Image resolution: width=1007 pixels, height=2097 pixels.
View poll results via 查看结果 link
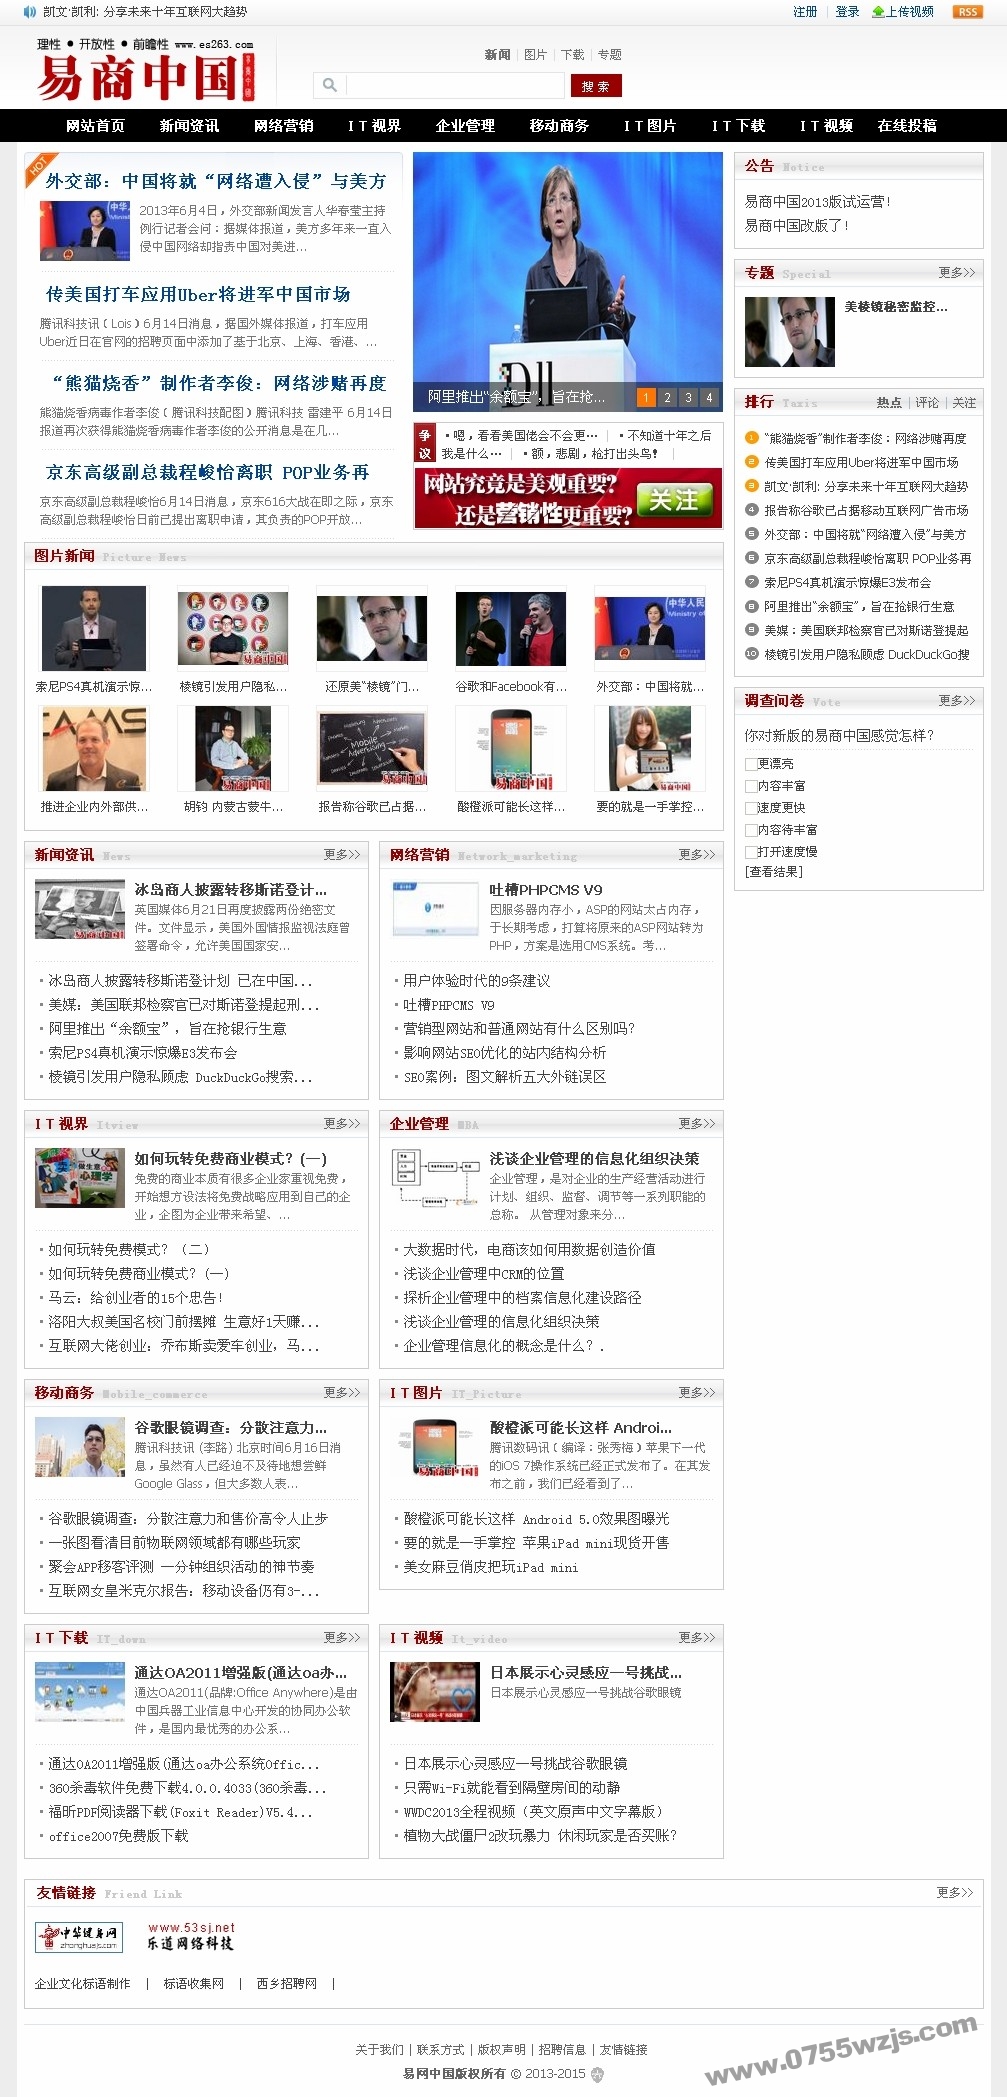[x=774, y=872]
